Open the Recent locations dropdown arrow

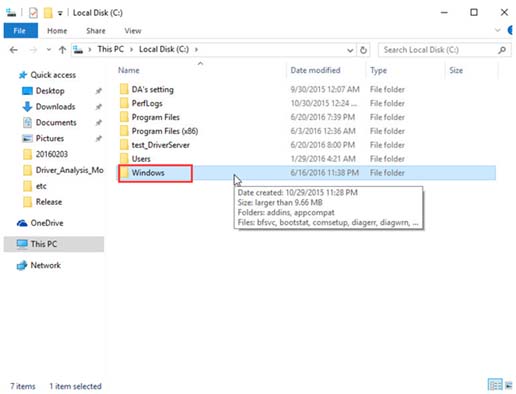[49, 50]
